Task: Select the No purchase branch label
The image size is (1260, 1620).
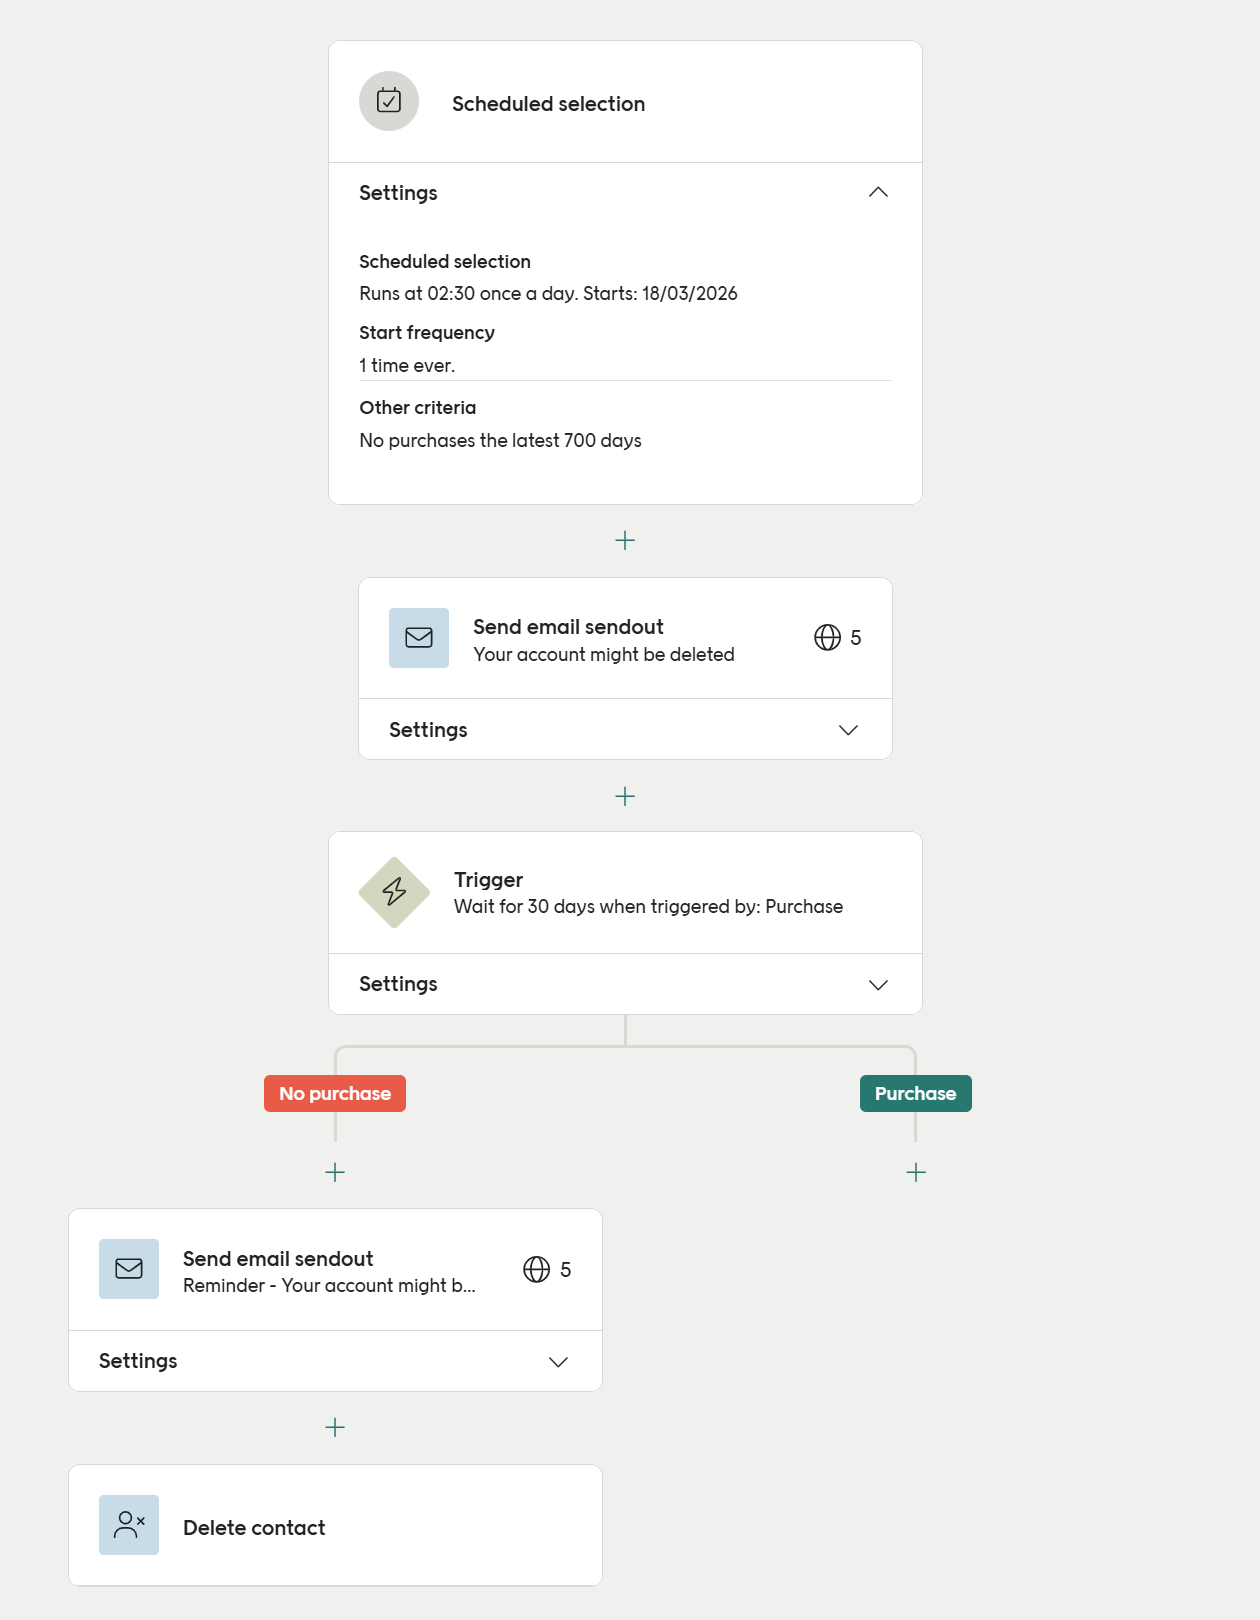Action: [x=335, y=1094]
